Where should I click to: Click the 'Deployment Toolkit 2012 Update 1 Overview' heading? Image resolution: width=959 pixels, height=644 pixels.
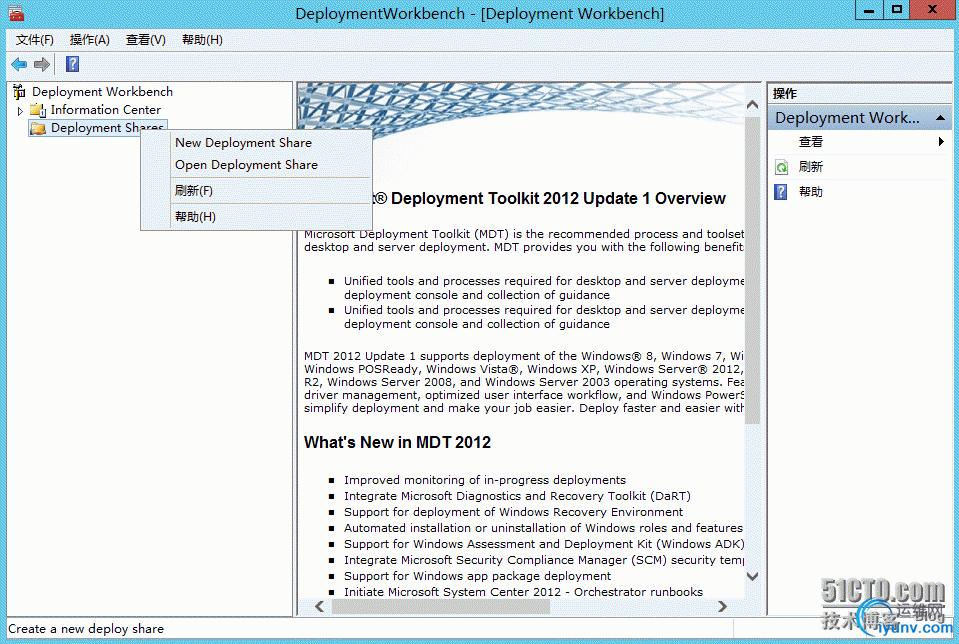click(558, 199)
